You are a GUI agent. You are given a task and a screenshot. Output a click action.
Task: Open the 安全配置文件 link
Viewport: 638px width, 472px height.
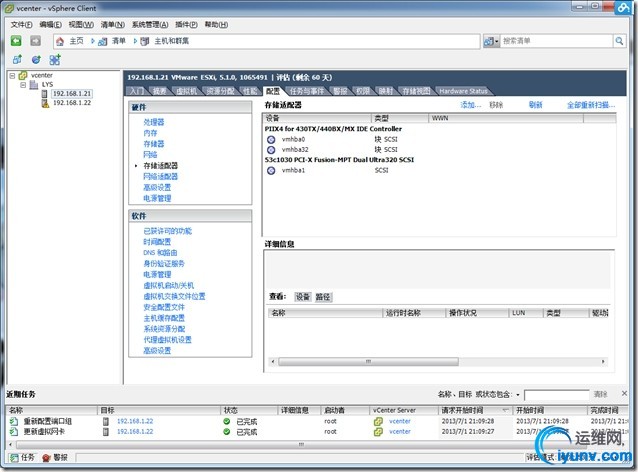coord(164,307)
